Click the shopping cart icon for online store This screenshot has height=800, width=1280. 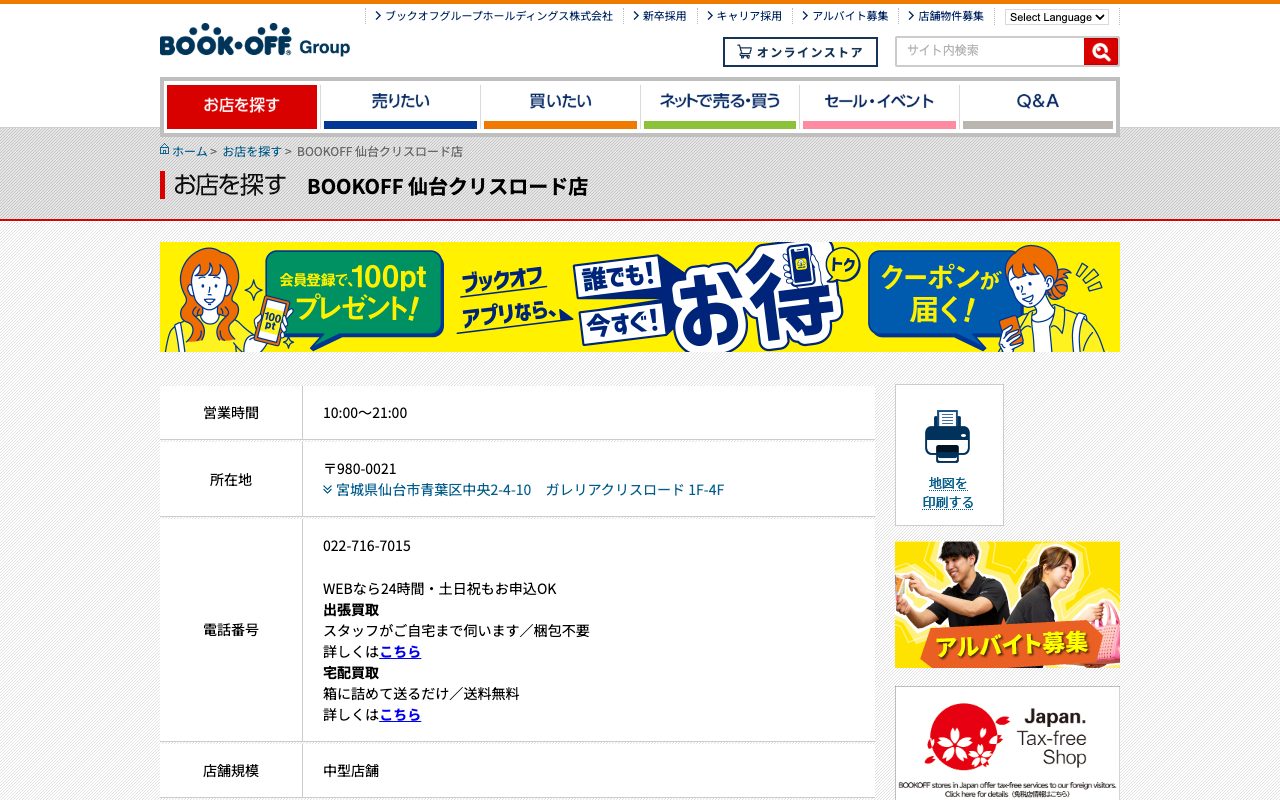coord(744,52)
